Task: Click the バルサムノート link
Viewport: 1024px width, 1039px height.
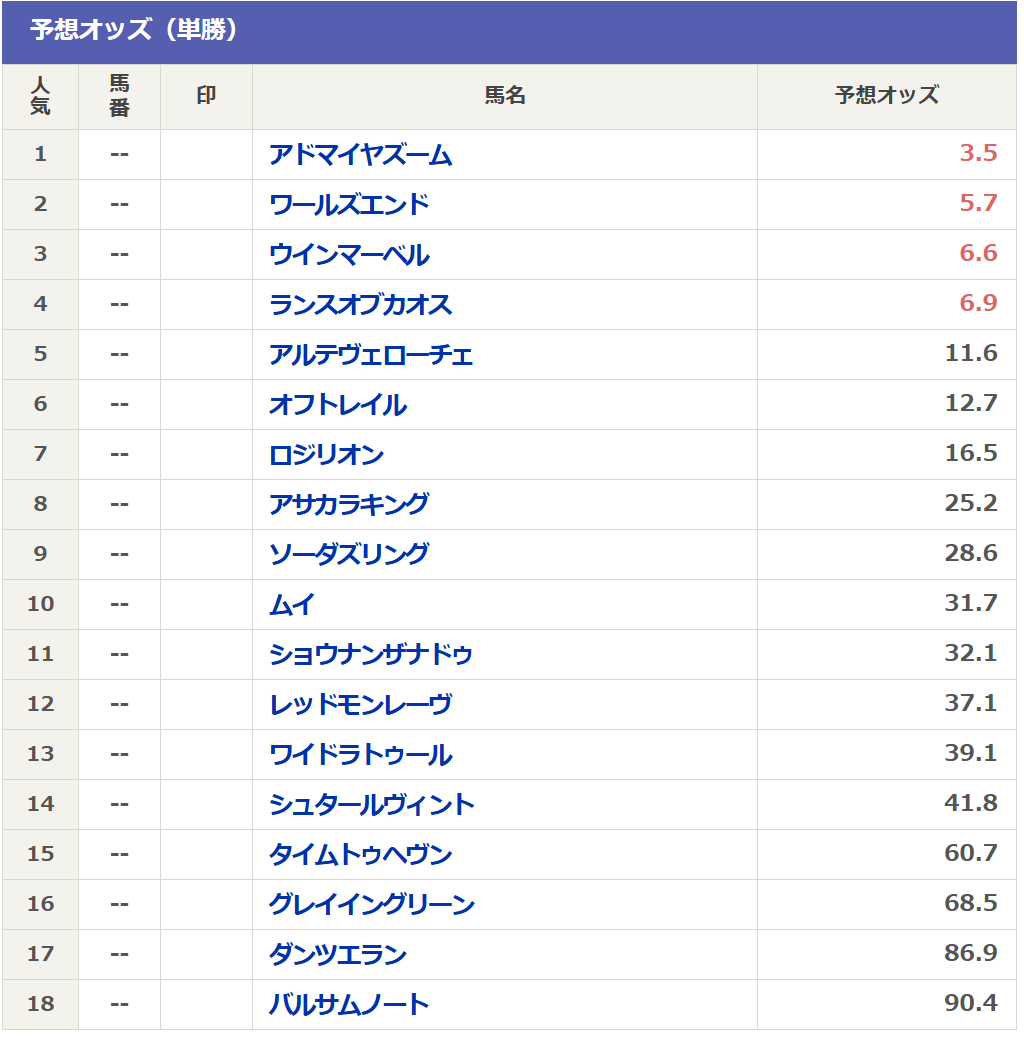Action: [x=349, y=1005]
